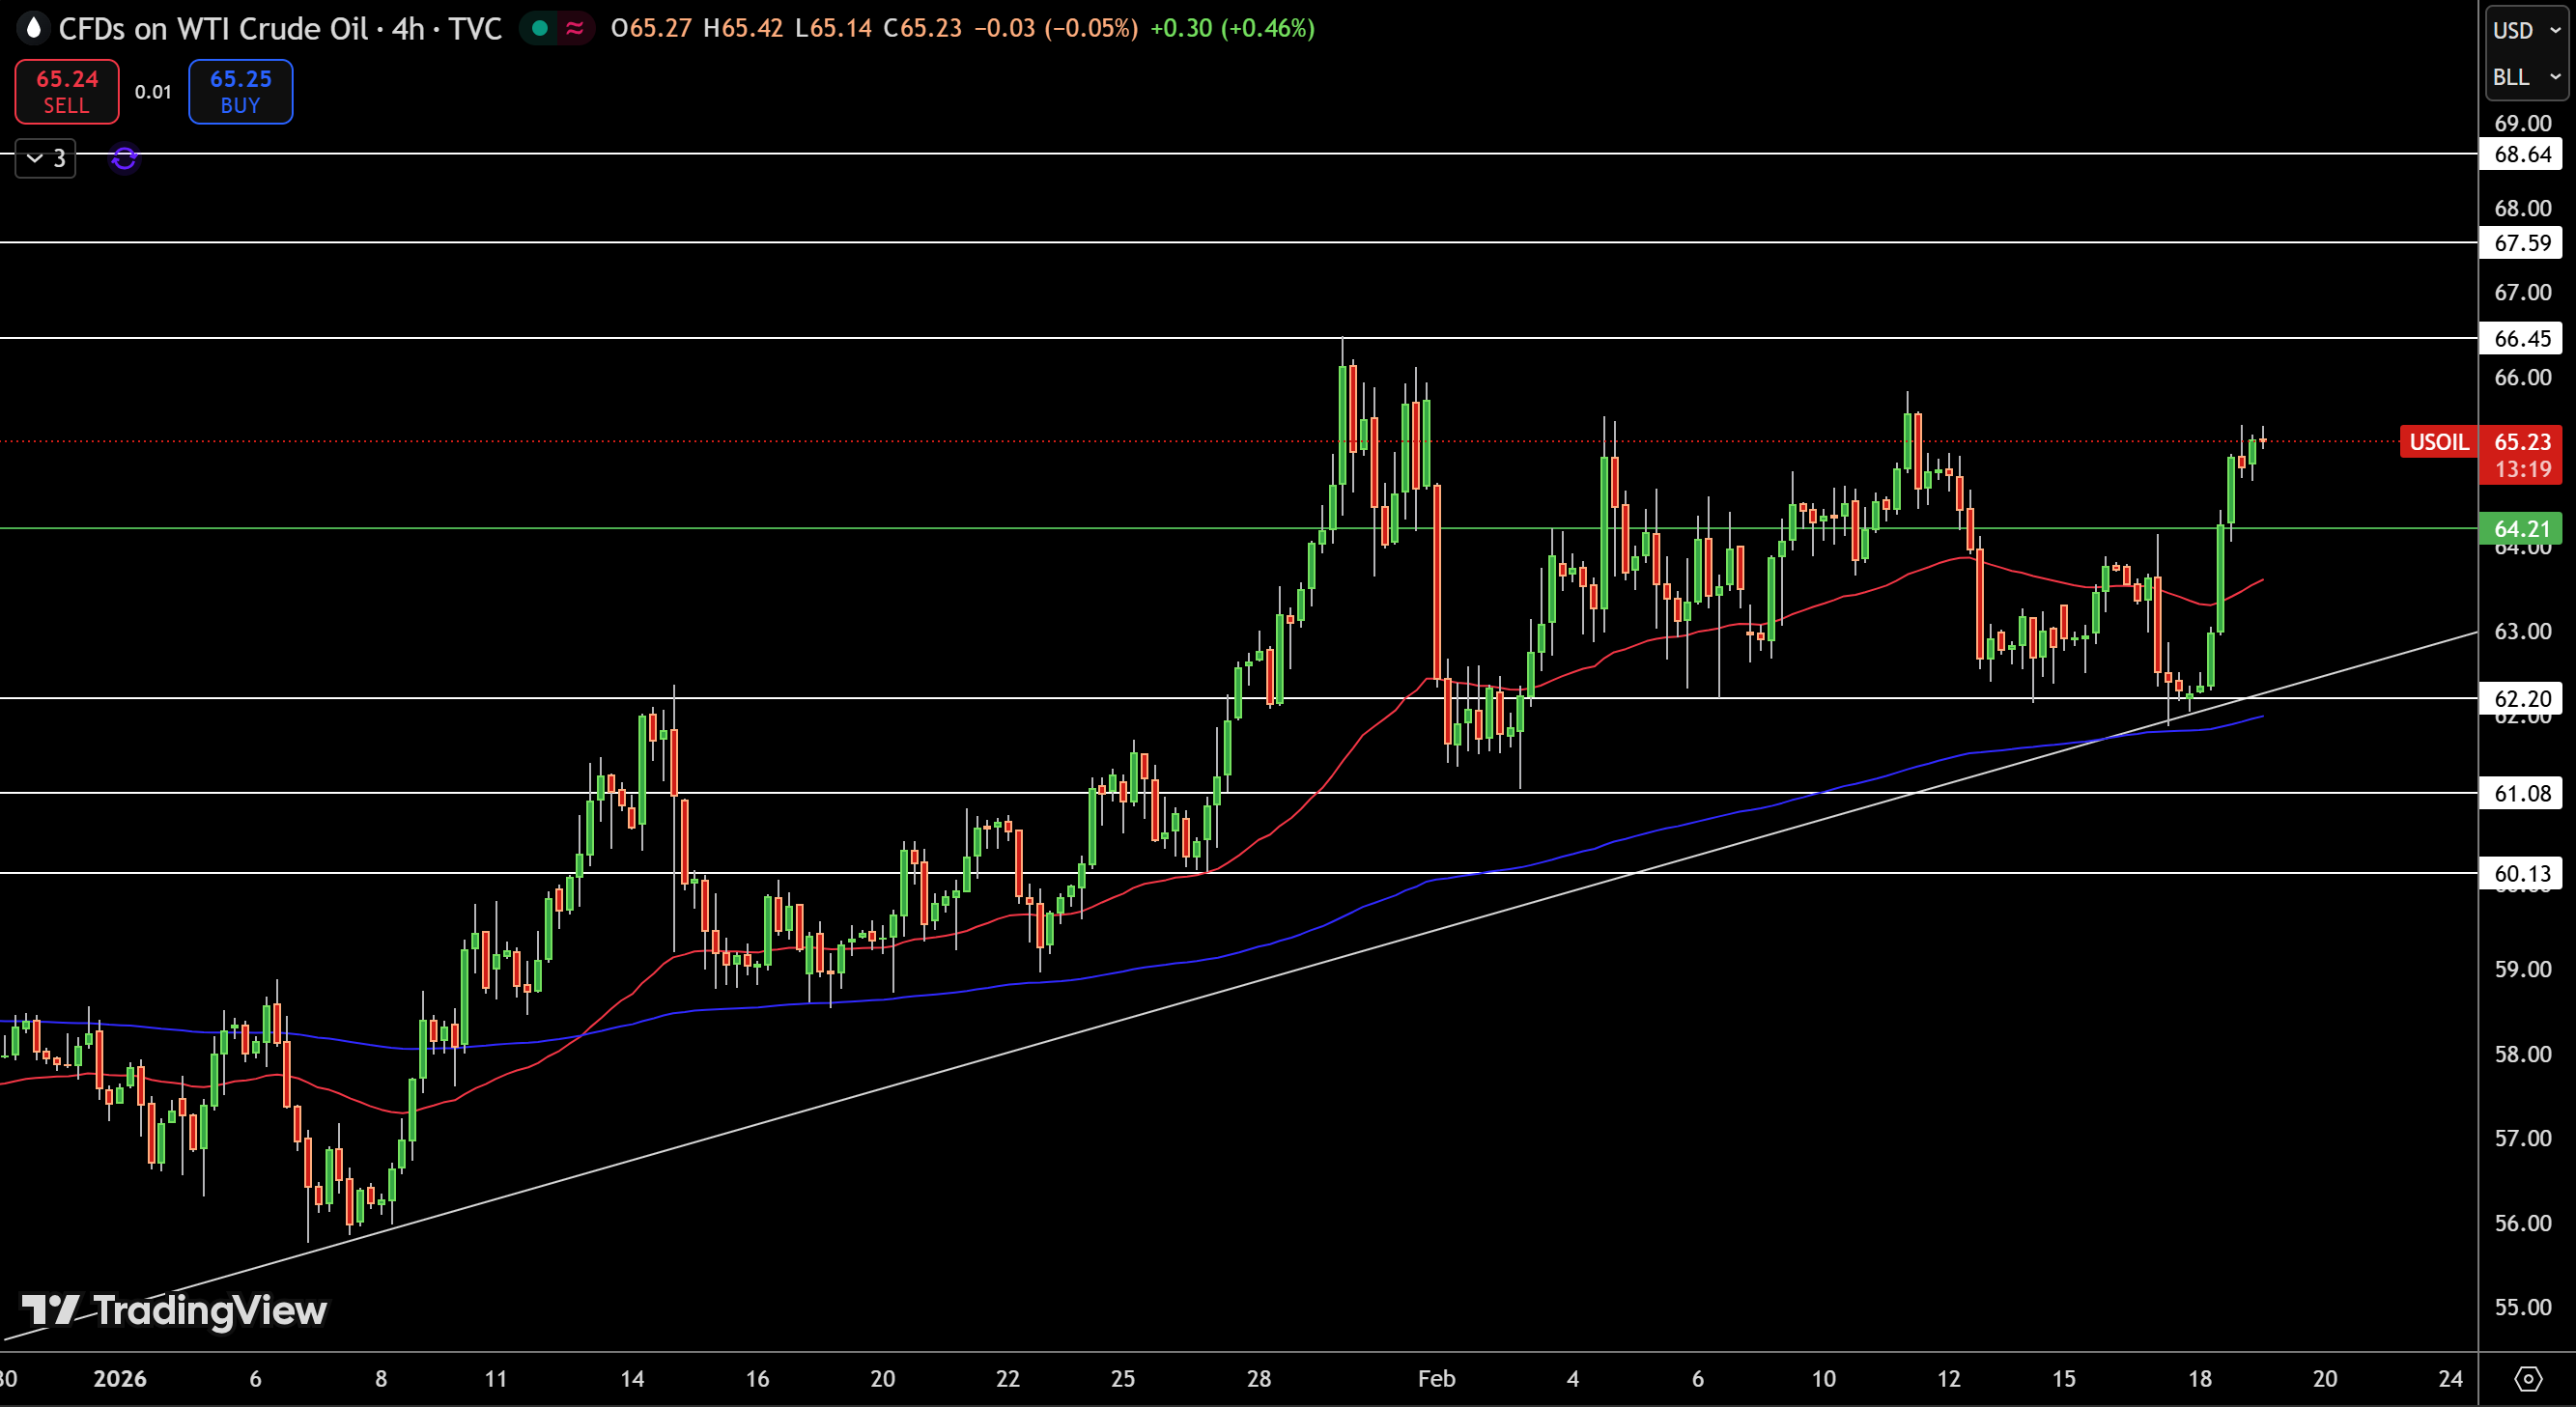Click the spread value 0.01
Image resolution: width=2576 pixels, height=1407 pixels.
[x=153, y=92]
